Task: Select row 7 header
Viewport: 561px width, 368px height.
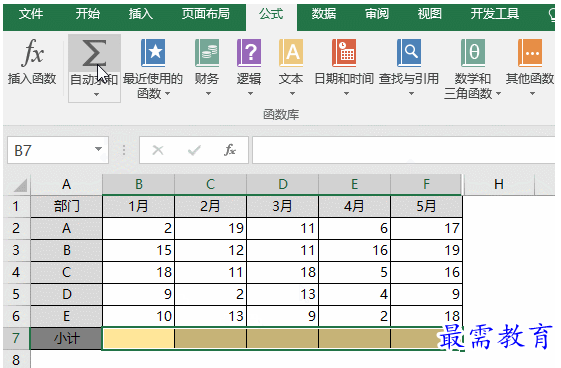Action: coord(16,338)
